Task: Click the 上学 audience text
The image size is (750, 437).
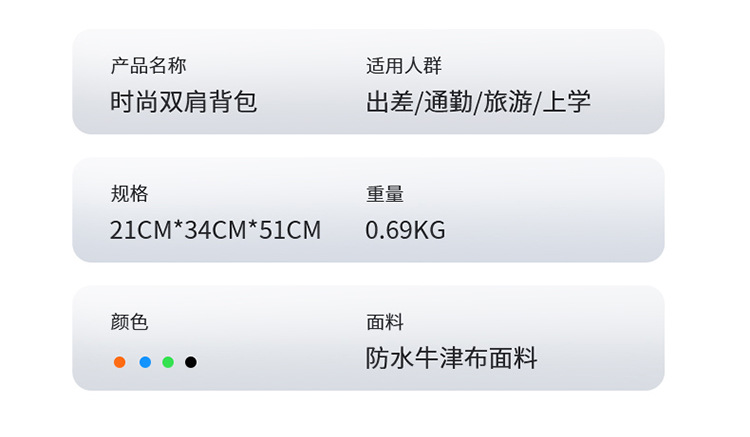Action: point(567,102)
